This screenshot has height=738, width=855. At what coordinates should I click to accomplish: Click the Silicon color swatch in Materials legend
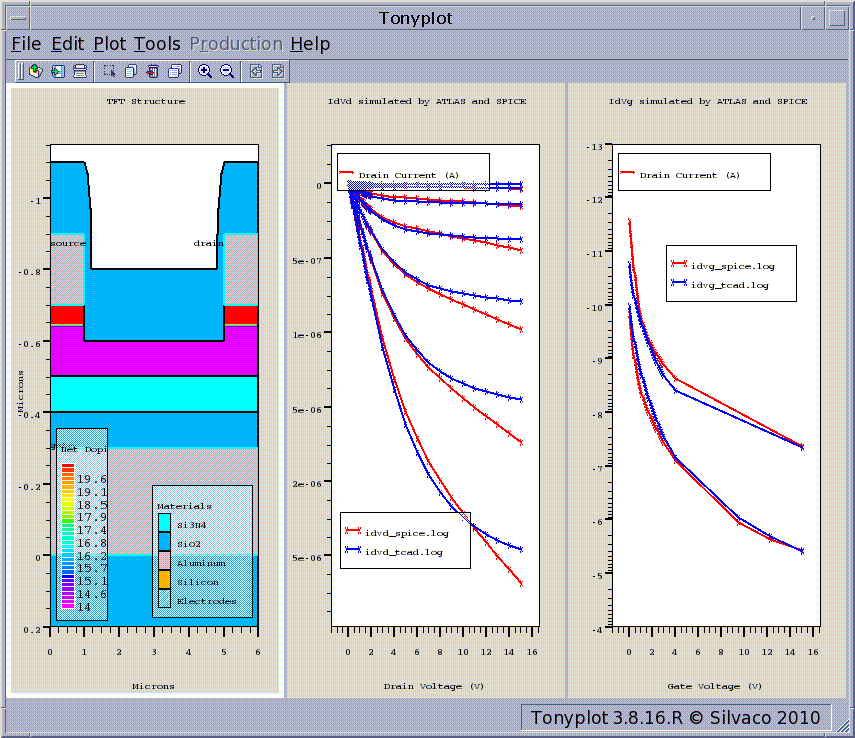[164, 580]
